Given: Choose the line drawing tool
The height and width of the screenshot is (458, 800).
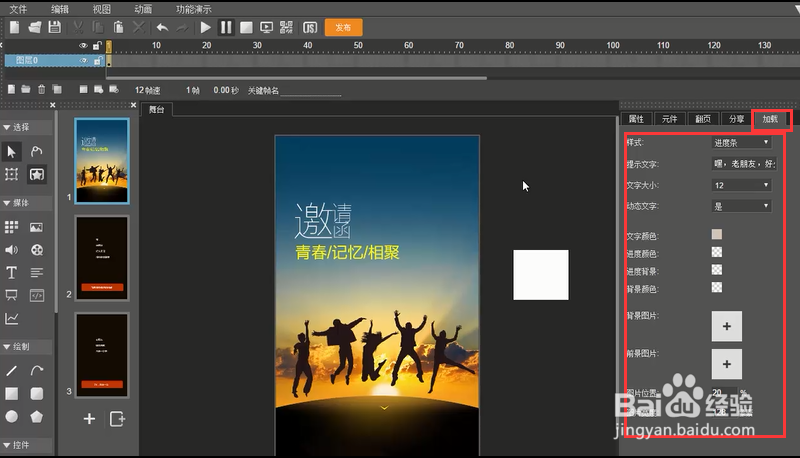Looking at the screenshot, I should point(11,371).
